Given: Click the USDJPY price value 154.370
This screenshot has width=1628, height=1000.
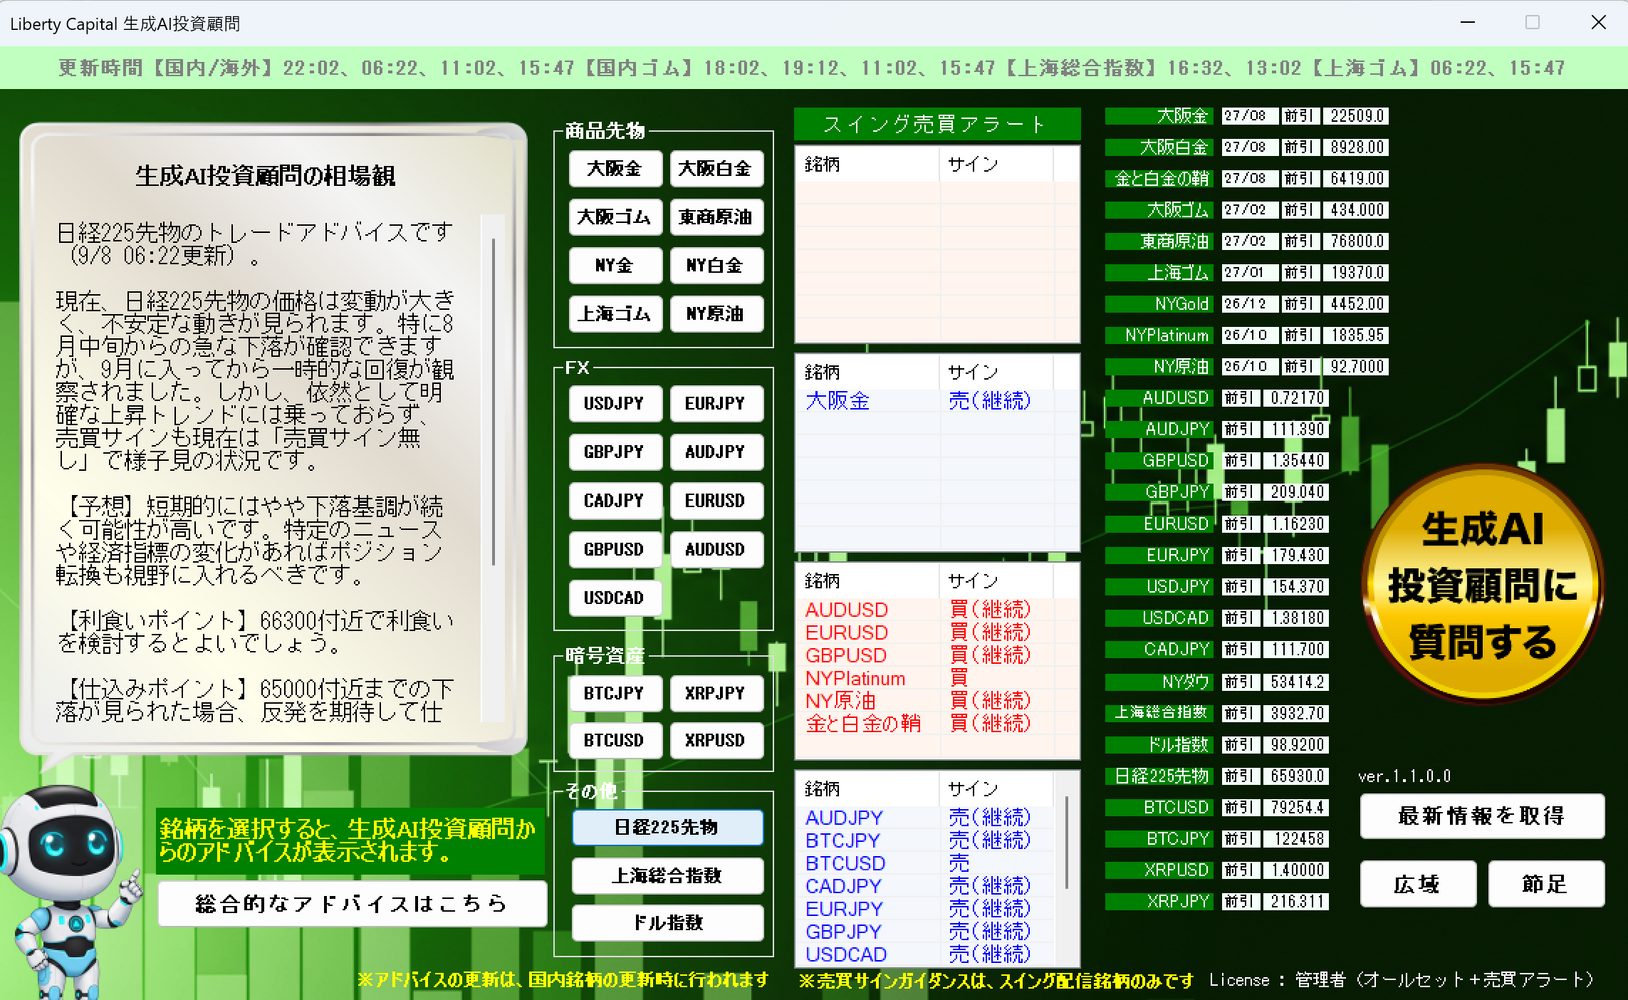Looking at the screenshot, I should click(1297, 587).
